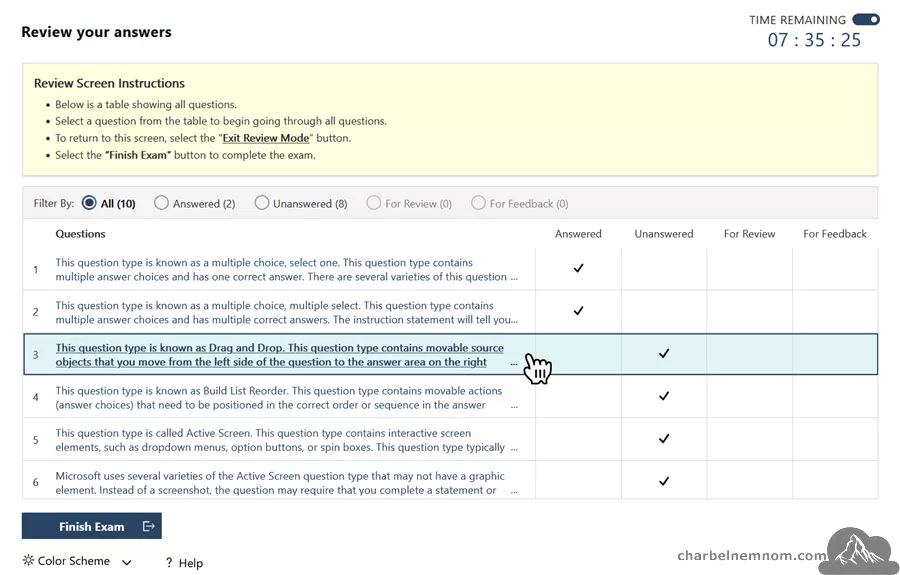
Task: Expand the ellipsis on question 5 text
Action: [x=514, y=449]
